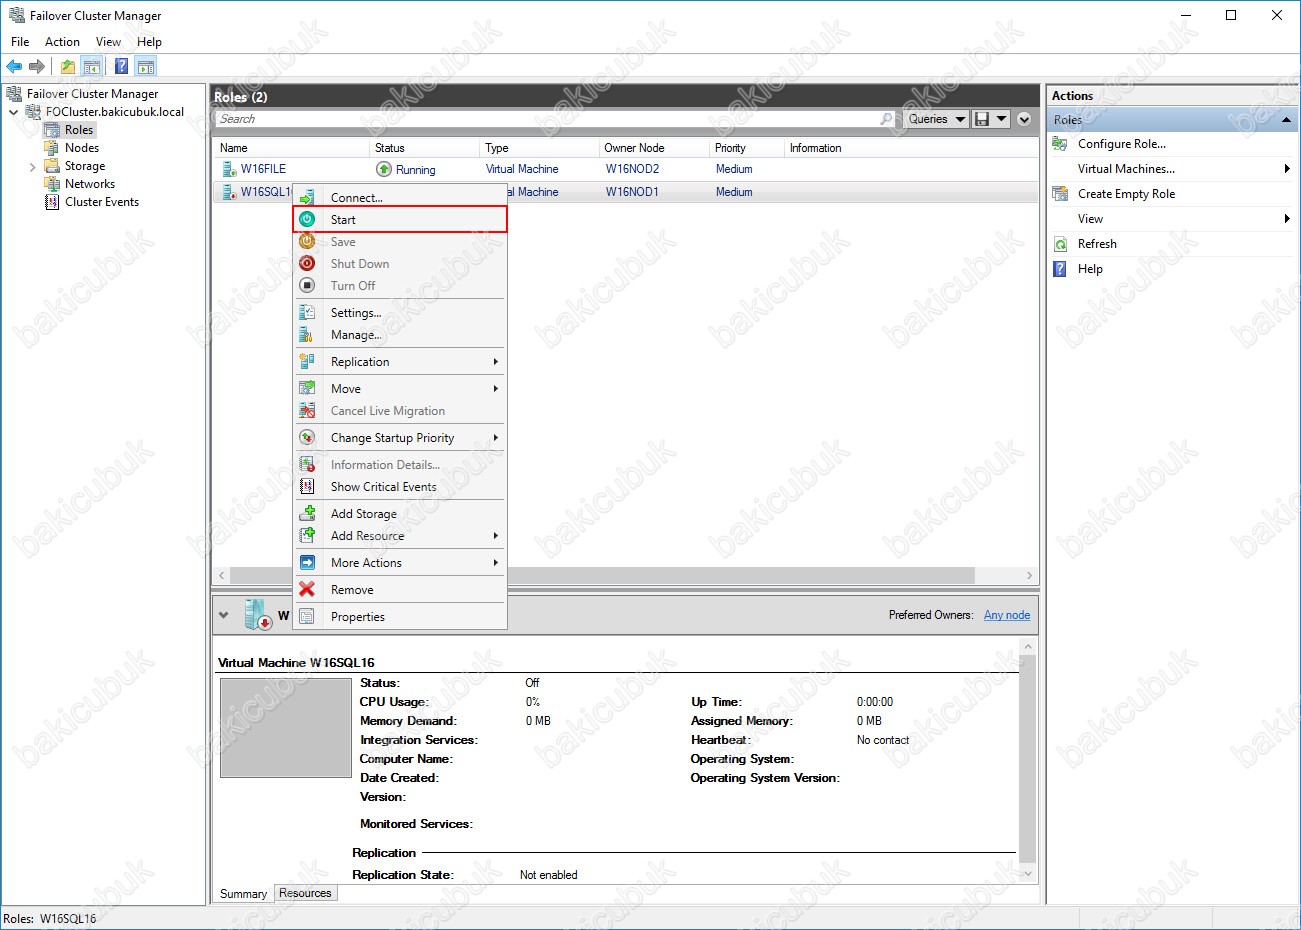Collapse the FOCluster.bakicubuk.local tree node

point(14,112)
